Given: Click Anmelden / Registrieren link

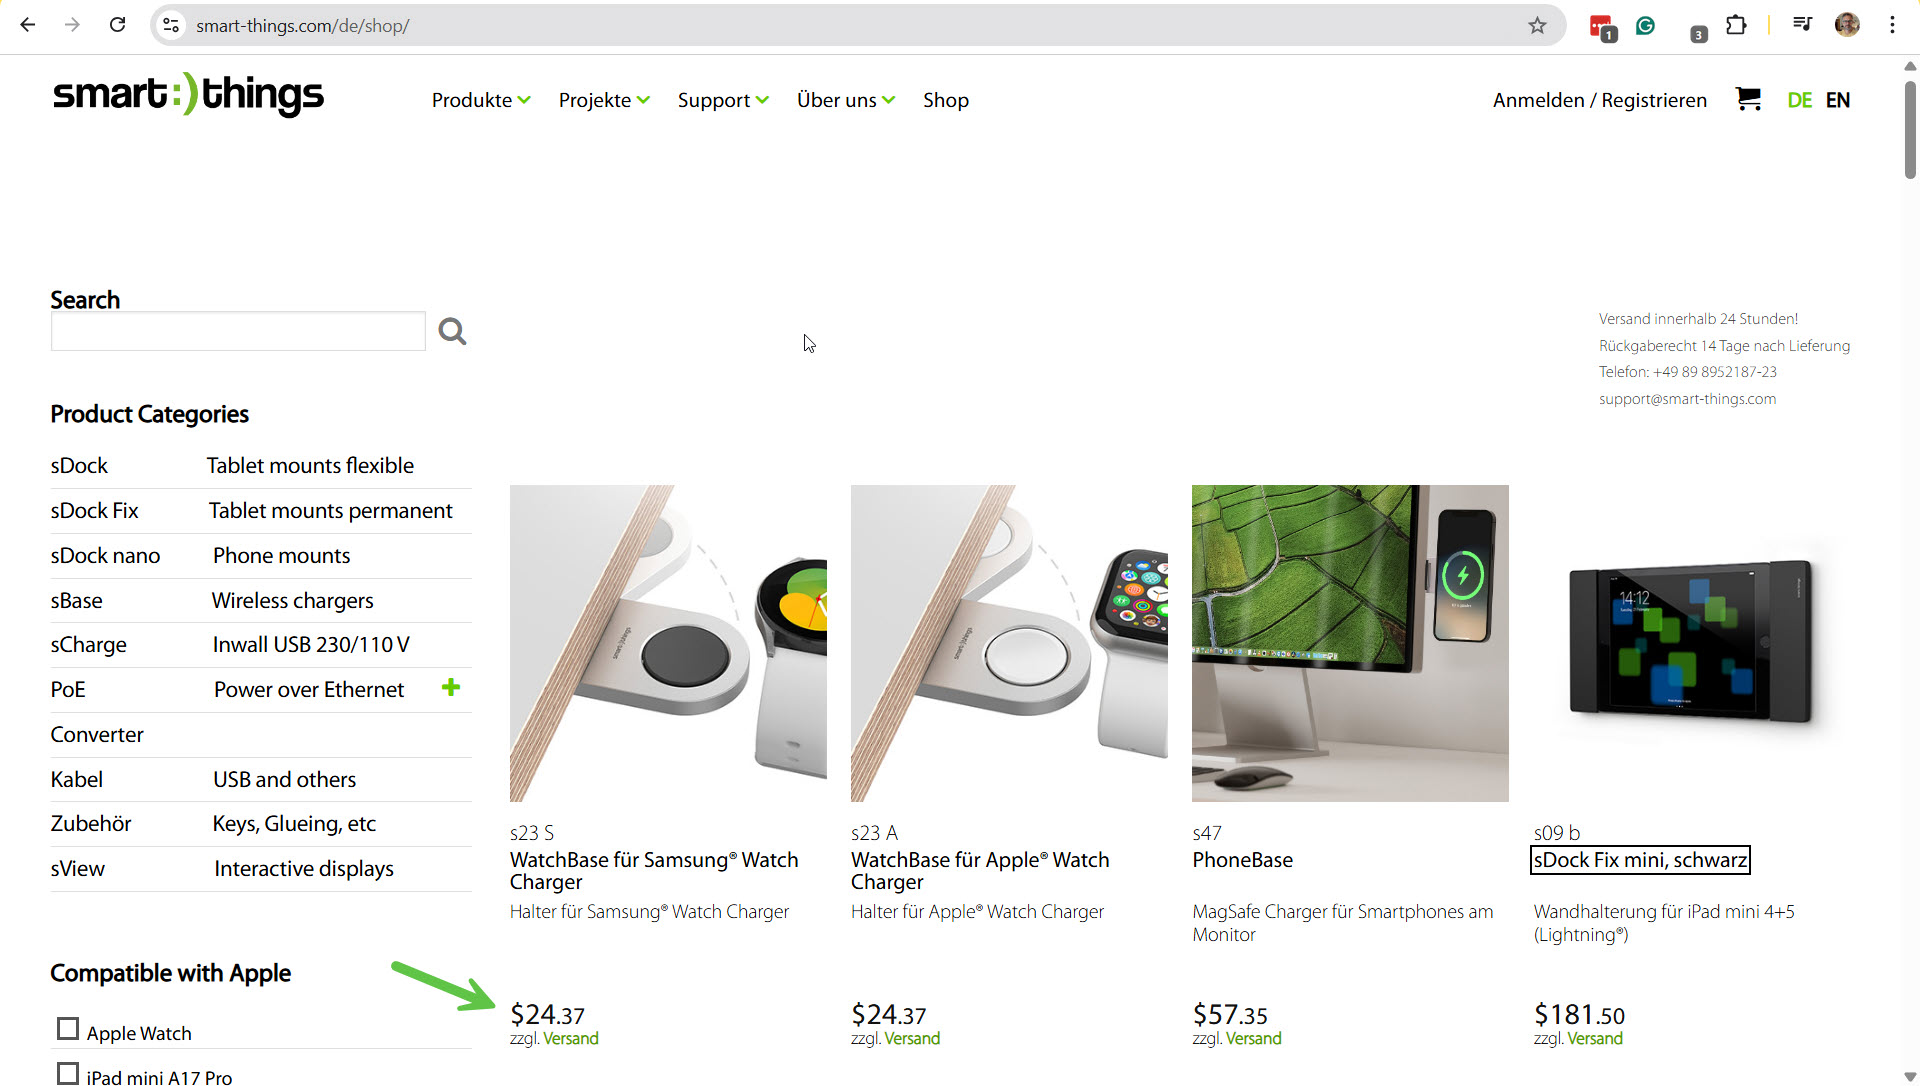Looking at the screenshot, I should pos(1600,100).
